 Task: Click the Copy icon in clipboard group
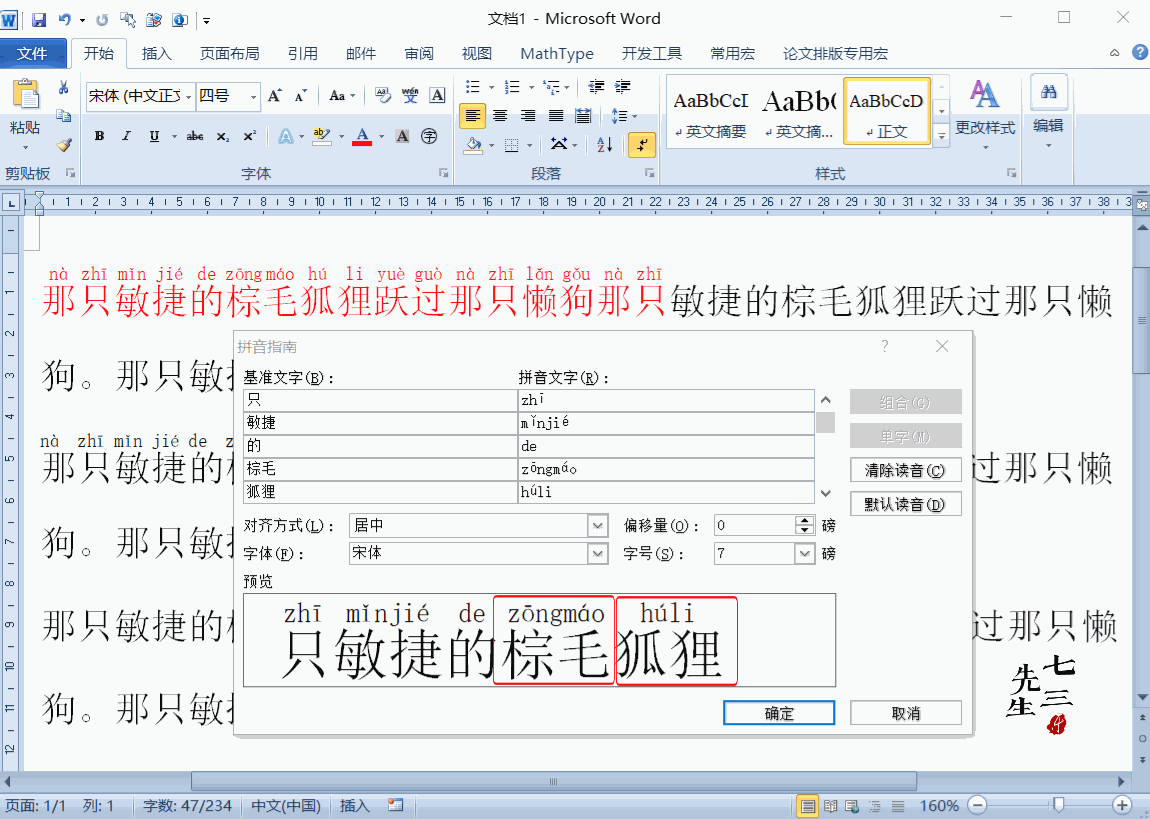coord(64,116)
